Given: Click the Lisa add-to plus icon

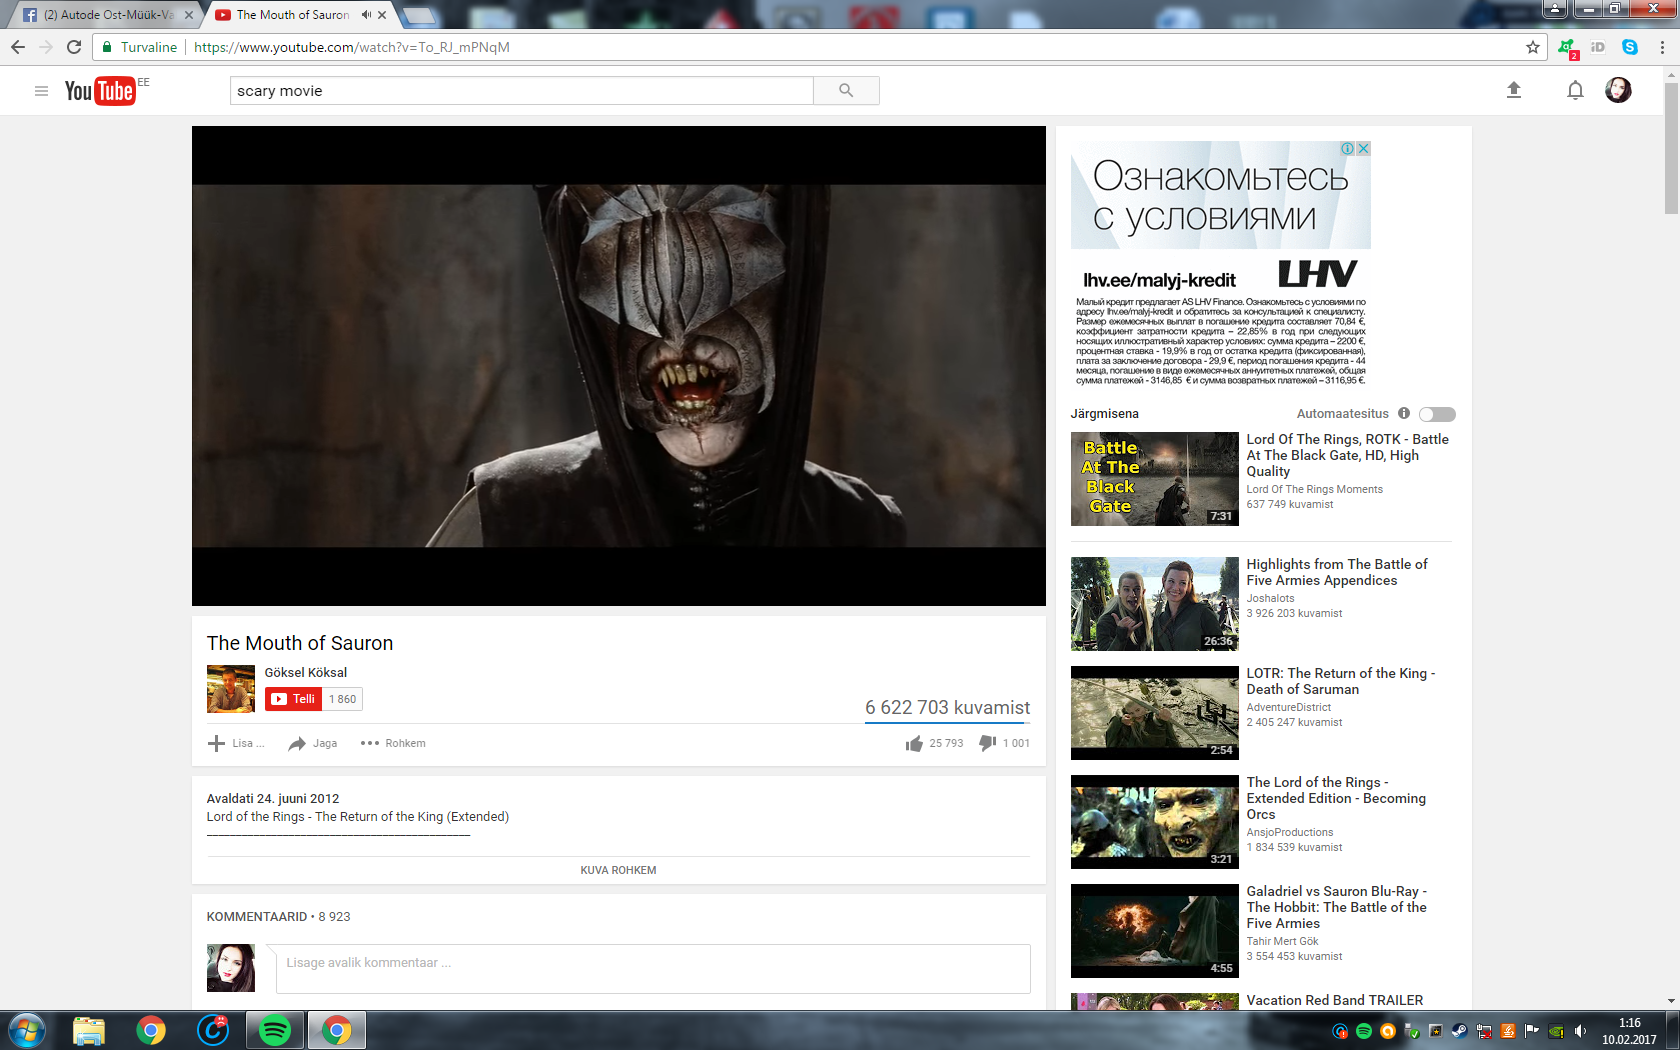Looking at the screenshot, I should point(216,743).
